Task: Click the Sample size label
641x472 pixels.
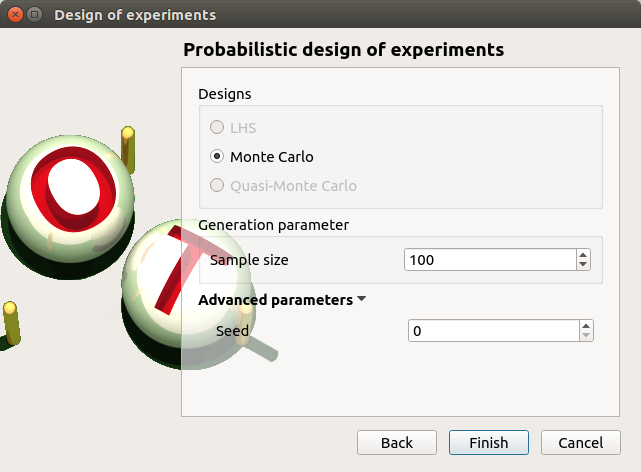Action: tap(249, 260)
